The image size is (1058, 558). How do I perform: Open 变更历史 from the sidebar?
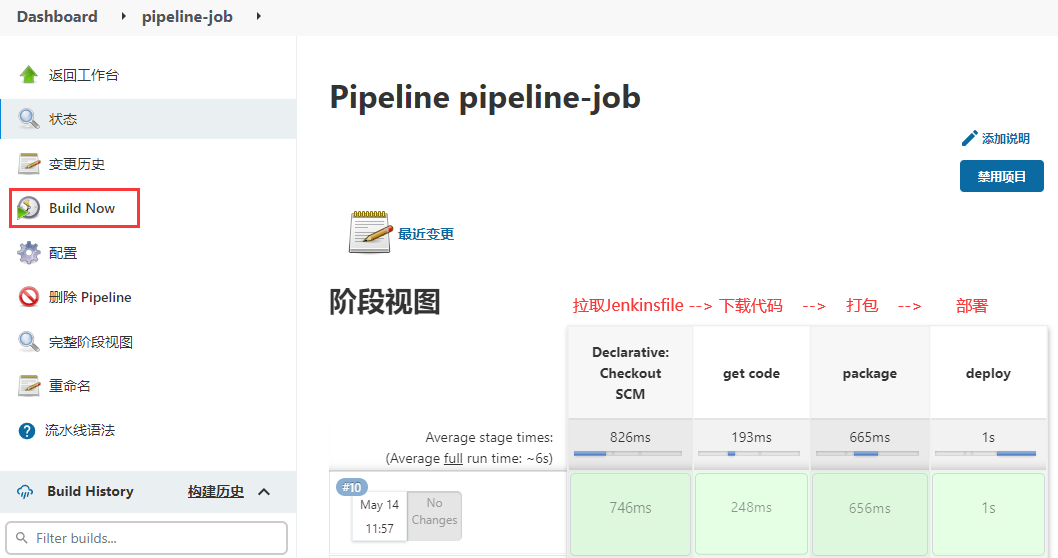click(77, 164)
